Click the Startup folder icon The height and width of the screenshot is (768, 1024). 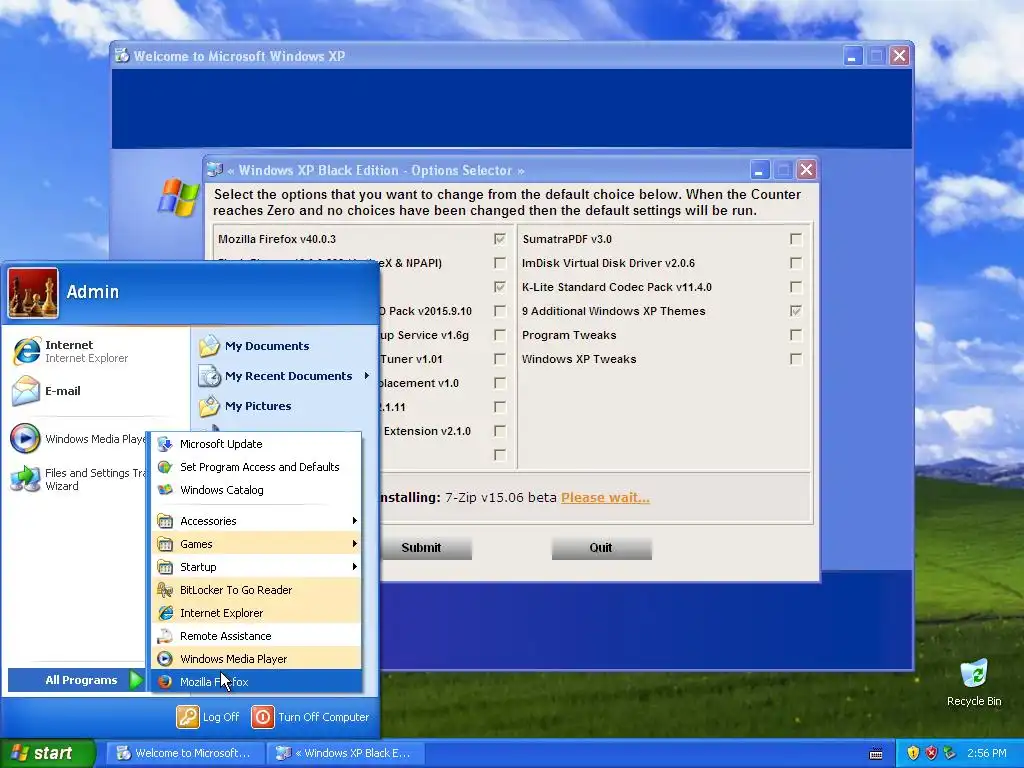[165, 567]
